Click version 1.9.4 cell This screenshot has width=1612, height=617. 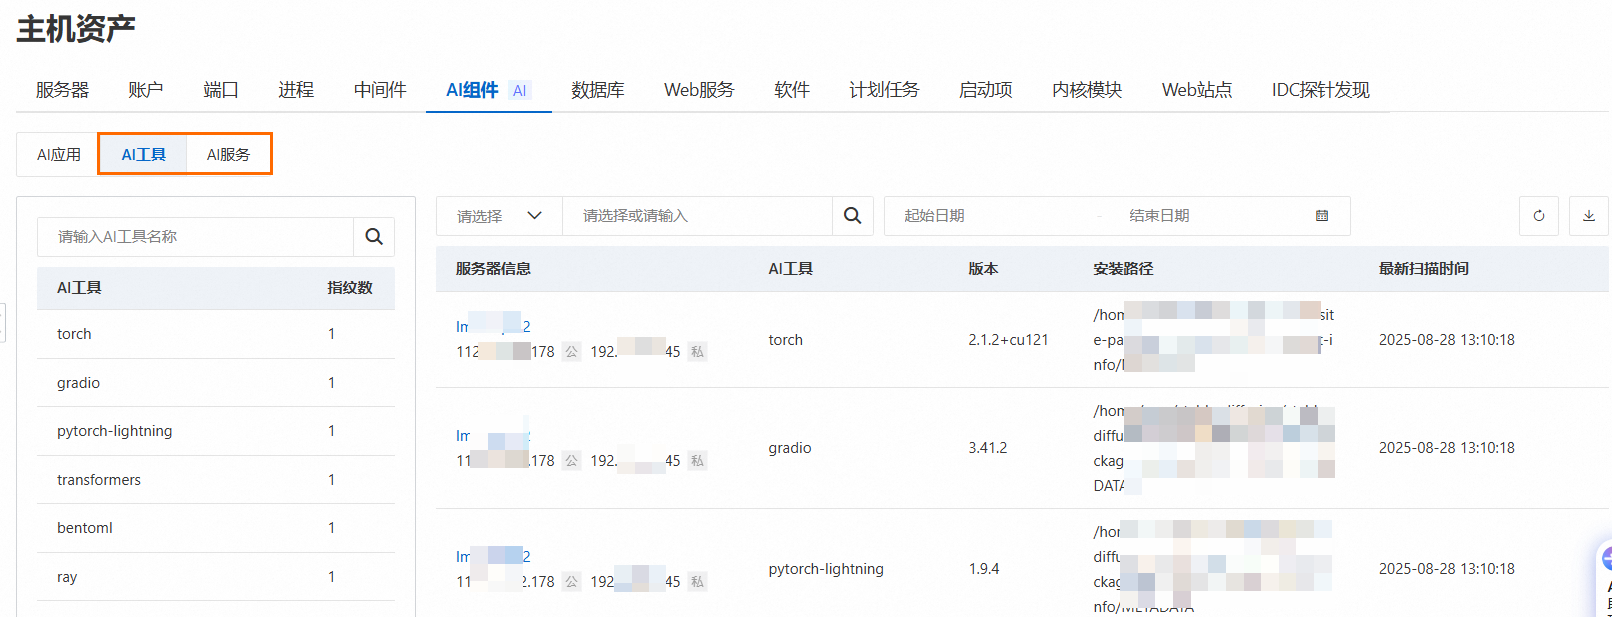983,569
